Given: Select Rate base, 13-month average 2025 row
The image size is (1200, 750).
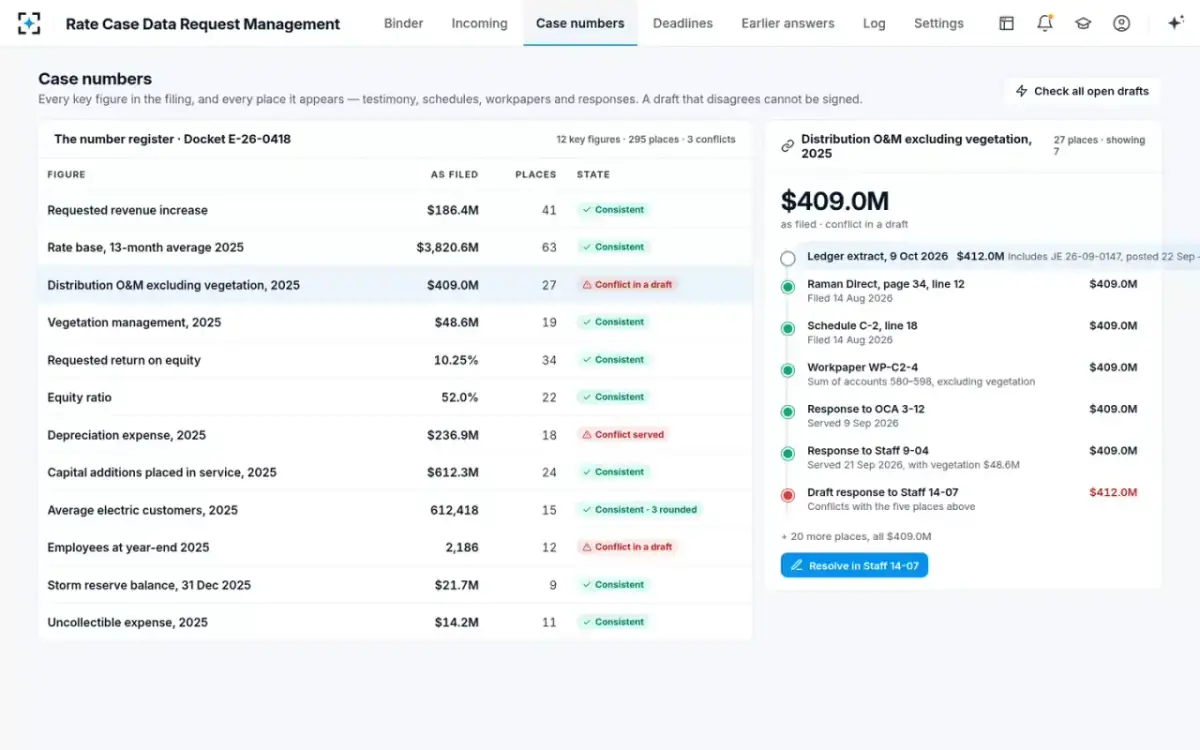Looking at the screenshot, I should pyautogui.click(x=395, y=247).
